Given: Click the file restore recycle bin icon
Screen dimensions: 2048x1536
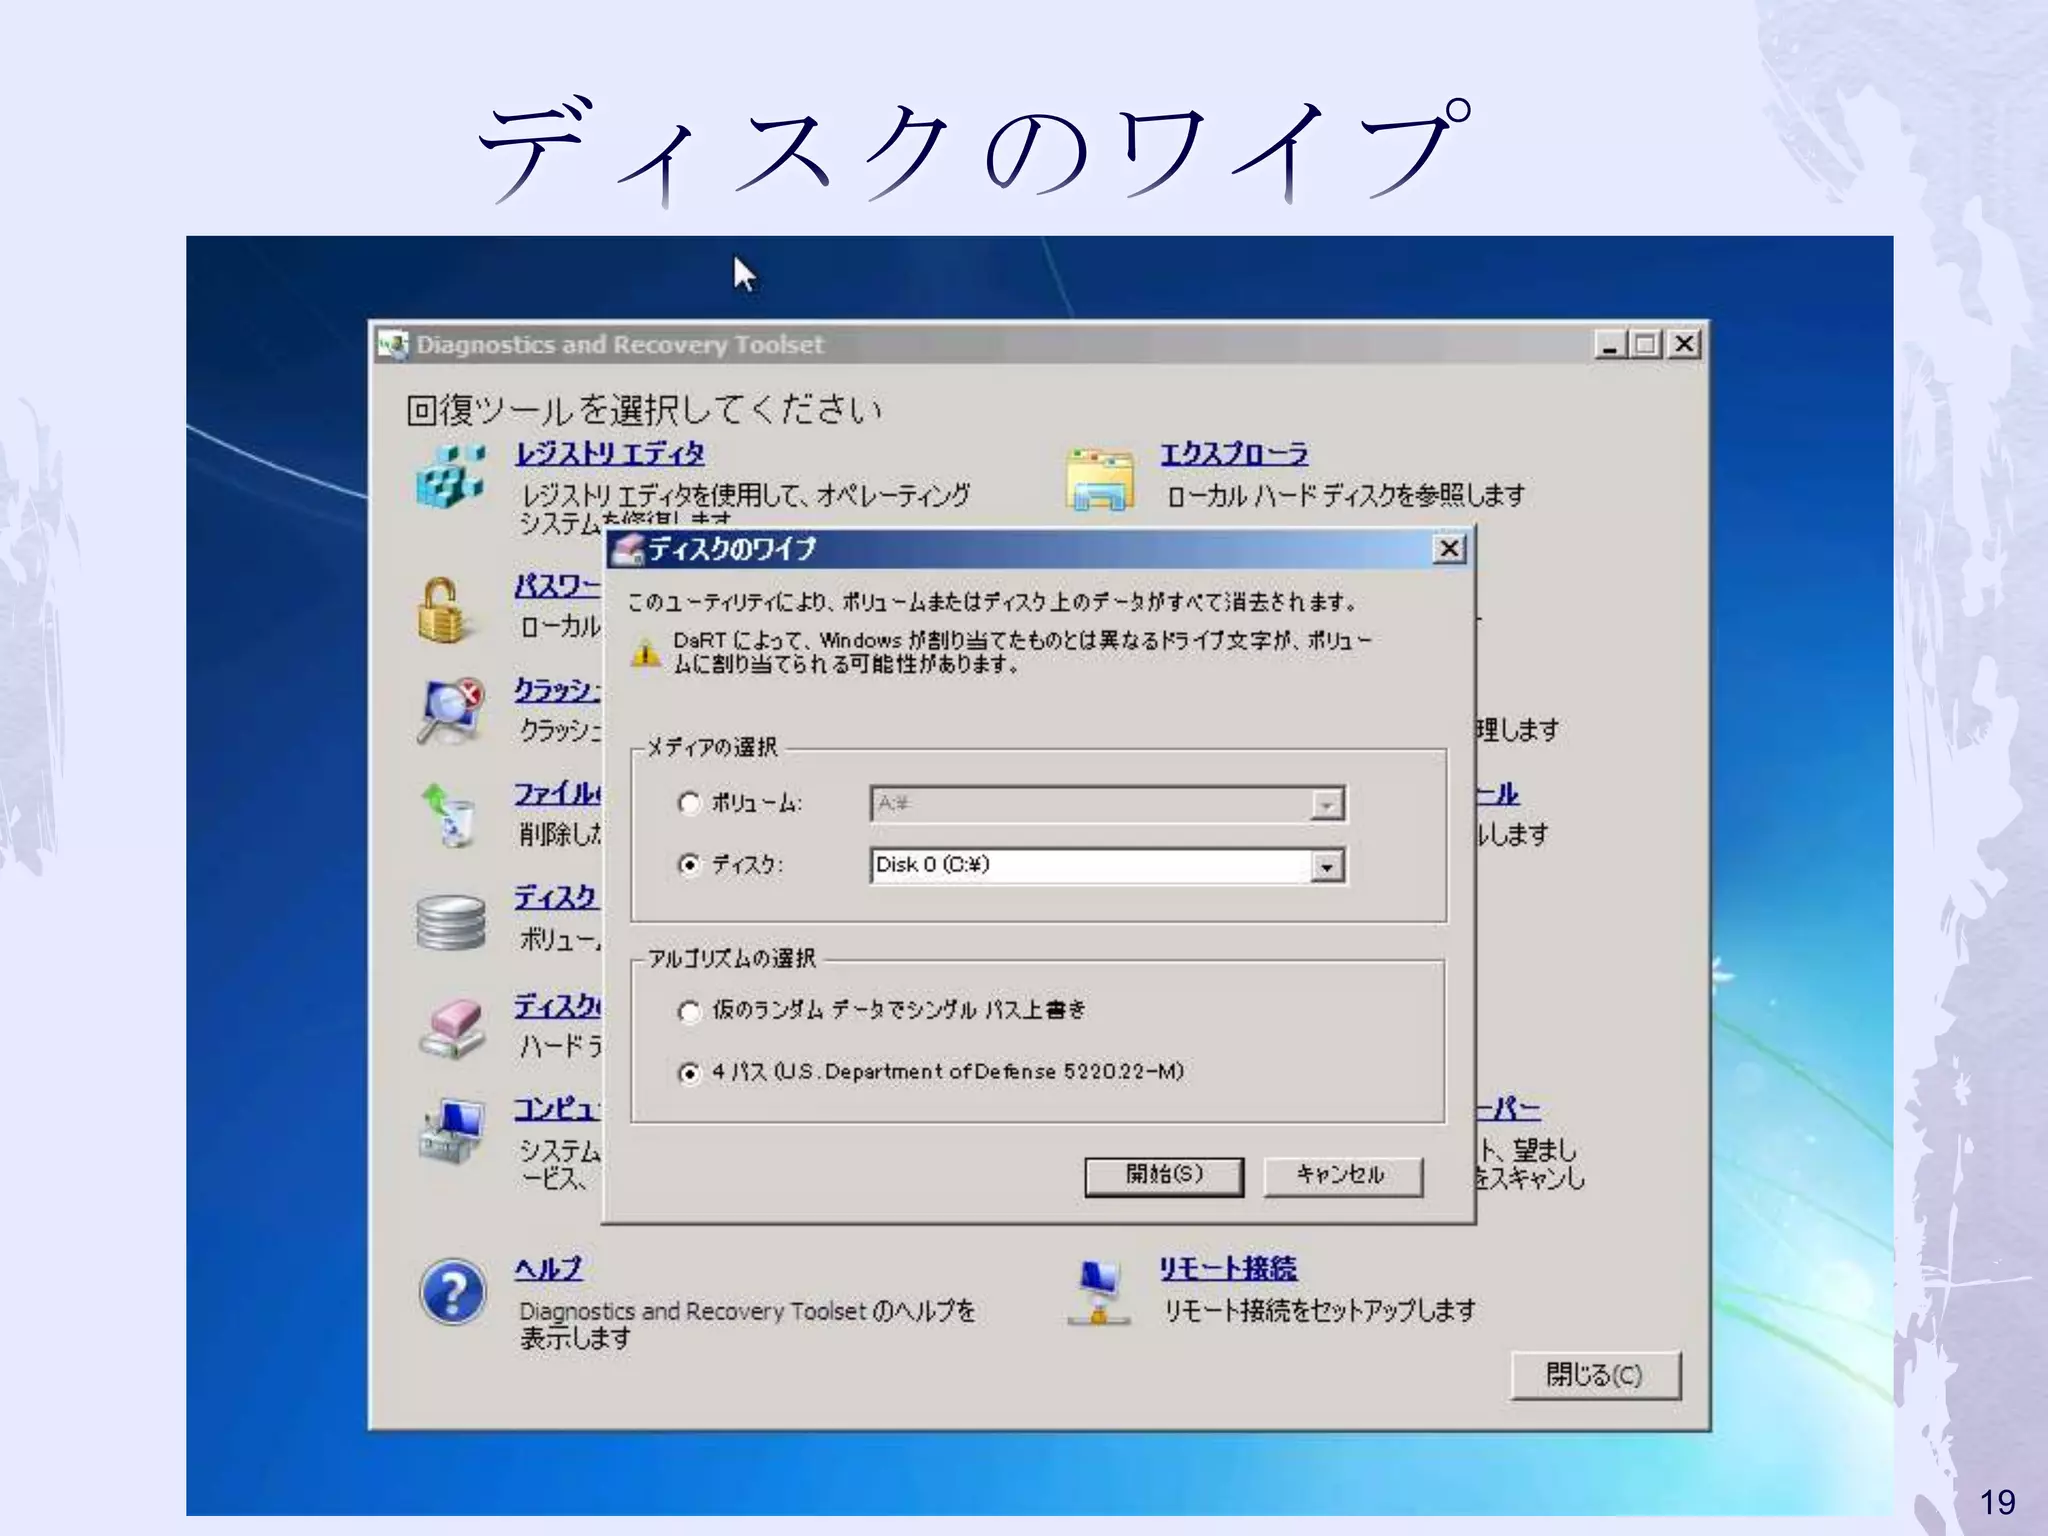Looking at the screenshot, I should tap(450, 815).
